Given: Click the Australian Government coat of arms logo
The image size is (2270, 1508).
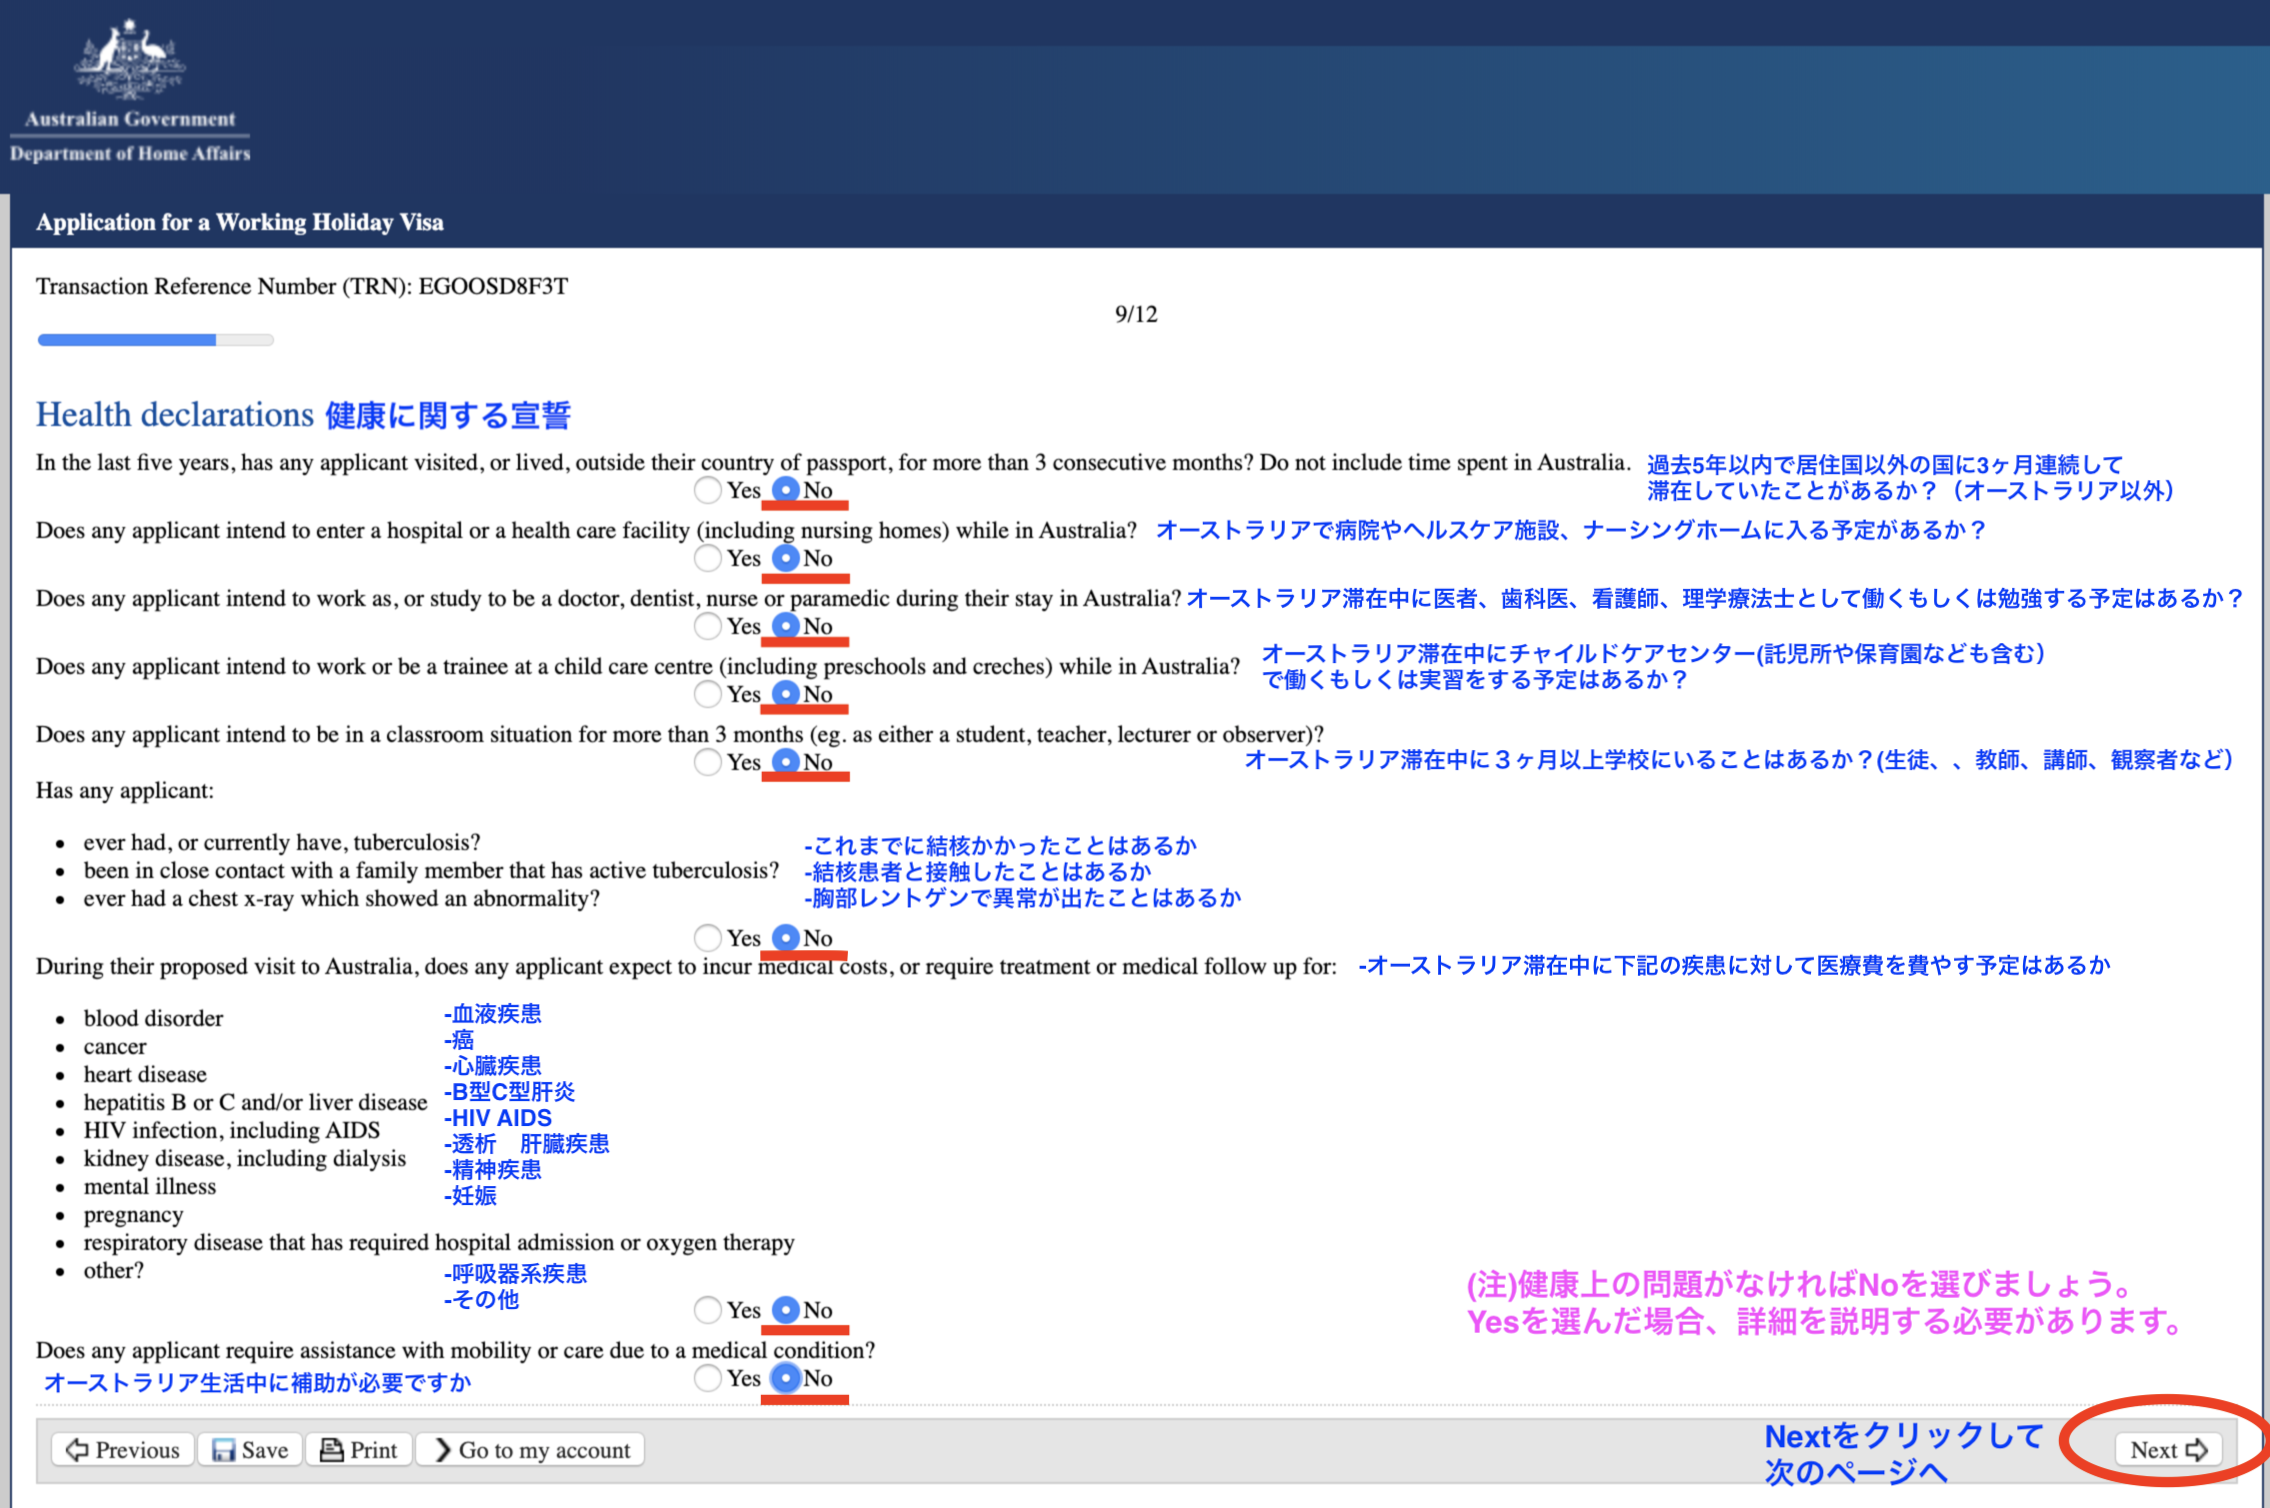Looking at the screenshot, I should click(130, 60).
